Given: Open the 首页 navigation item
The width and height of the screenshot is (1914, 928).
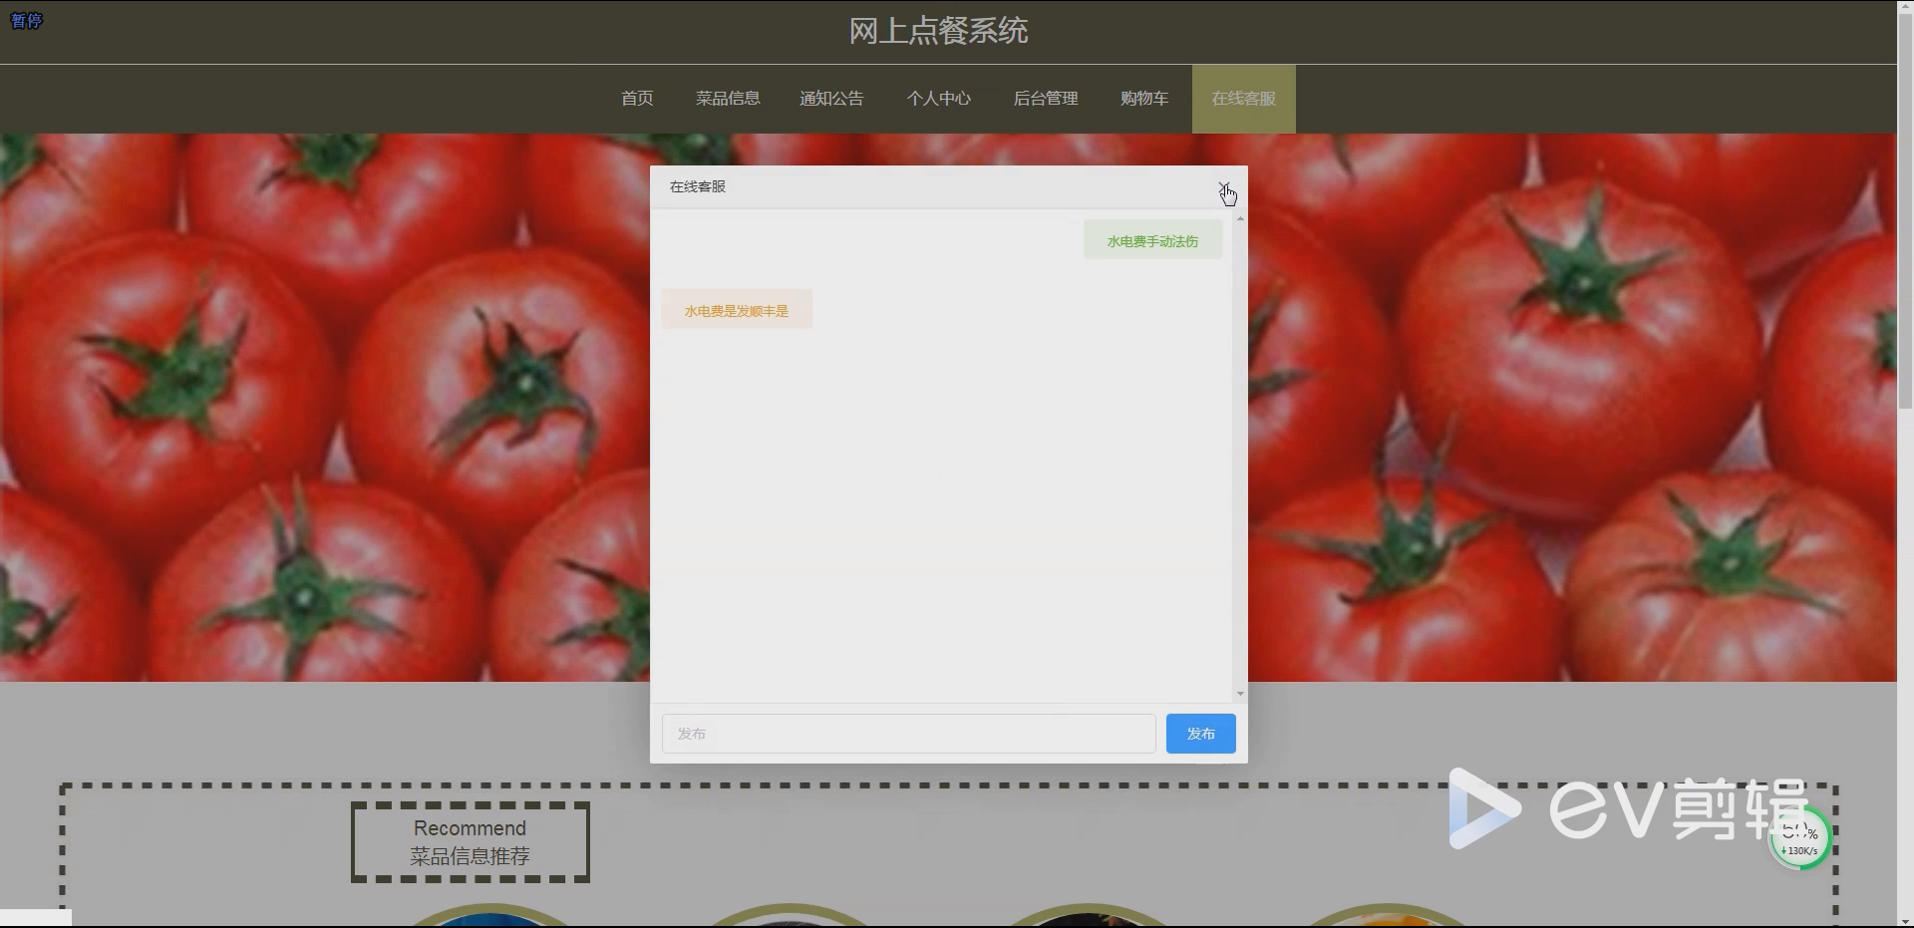Looking at the screenshot, I should [x=637, y=98].
